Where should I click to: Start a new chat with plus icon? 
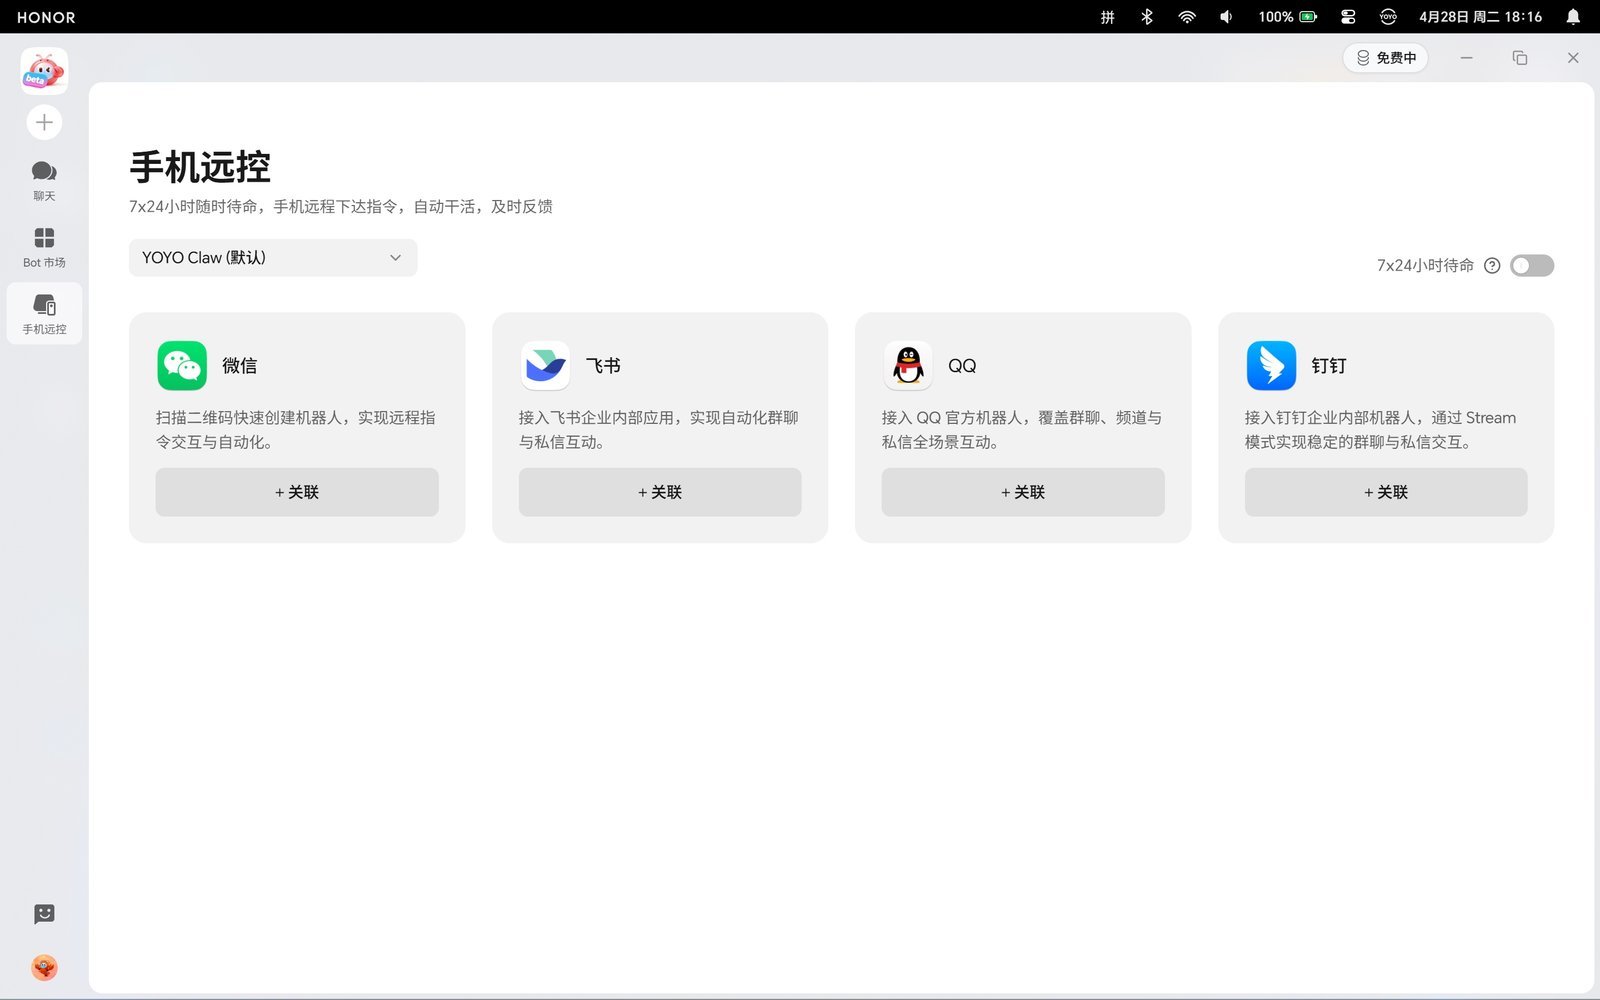[44, 122]
